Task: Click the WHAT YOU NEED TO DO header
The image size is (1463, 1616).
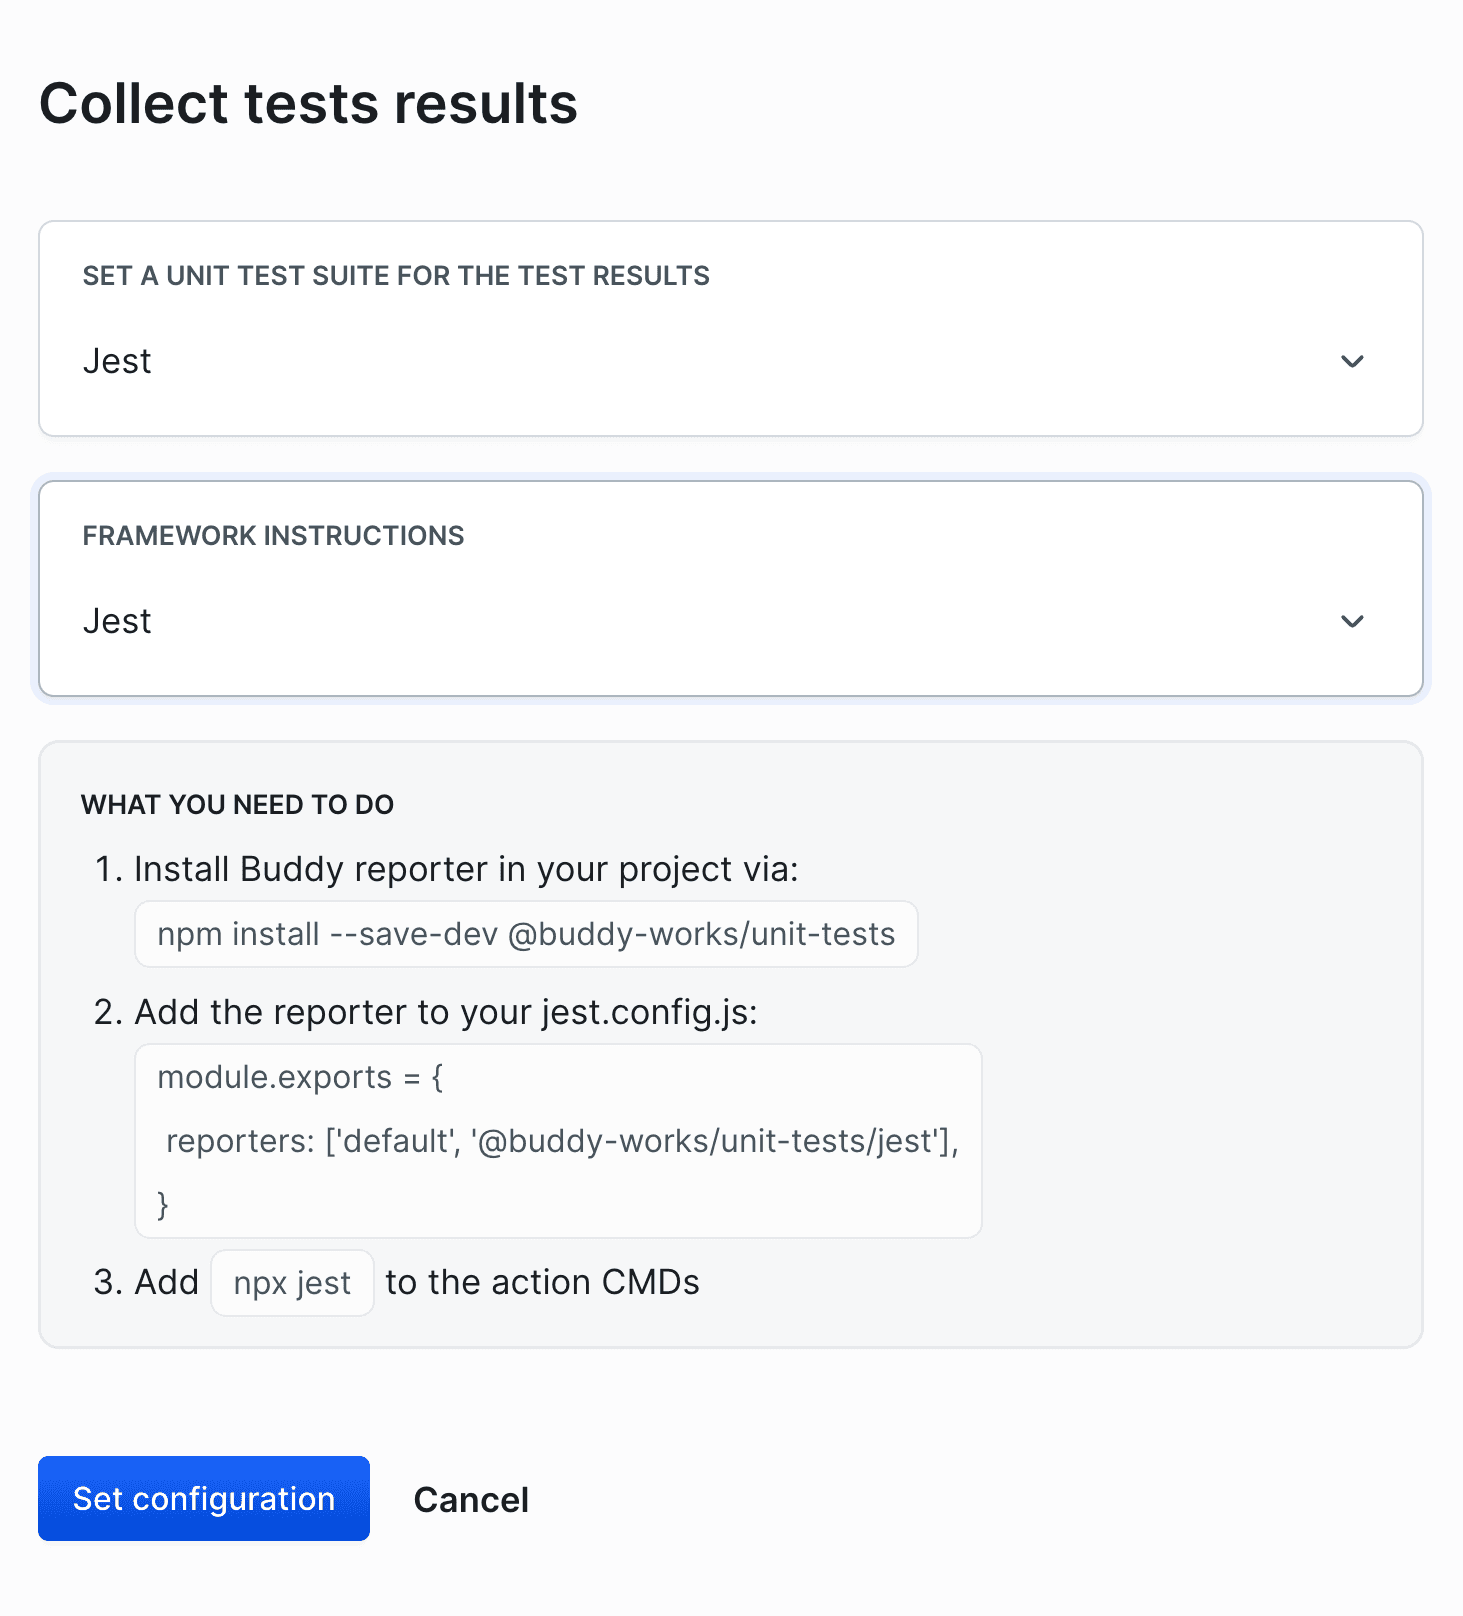Action: click(x=237, y=804)
